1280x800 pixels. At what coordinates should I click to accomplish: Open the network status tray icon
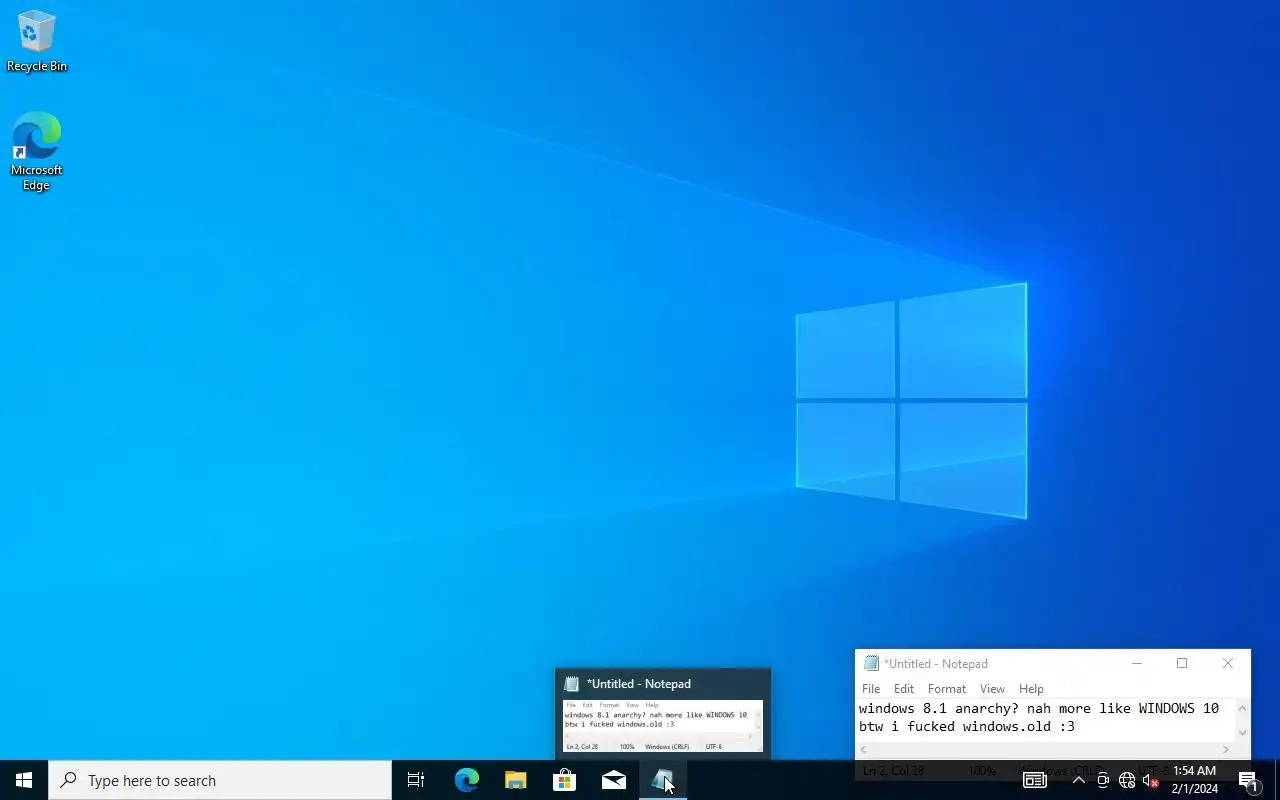(1127, 780)
